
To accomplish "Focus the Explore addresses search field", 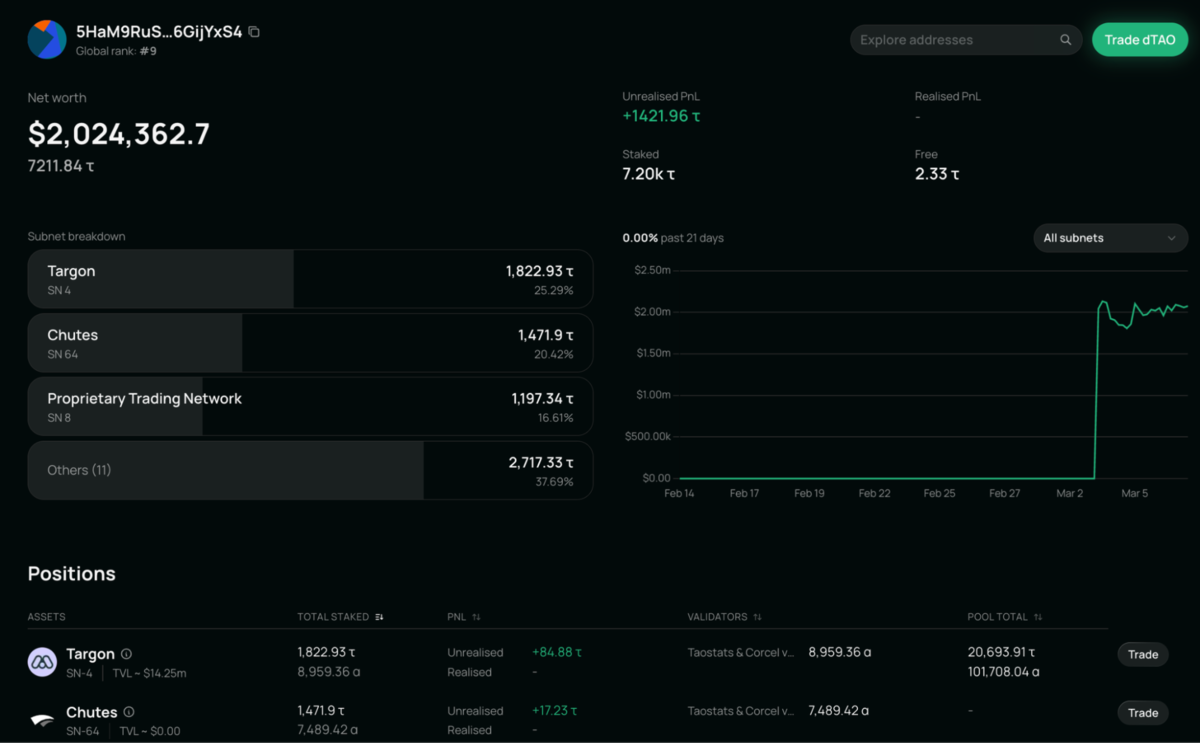I will (x=955, y=40).
